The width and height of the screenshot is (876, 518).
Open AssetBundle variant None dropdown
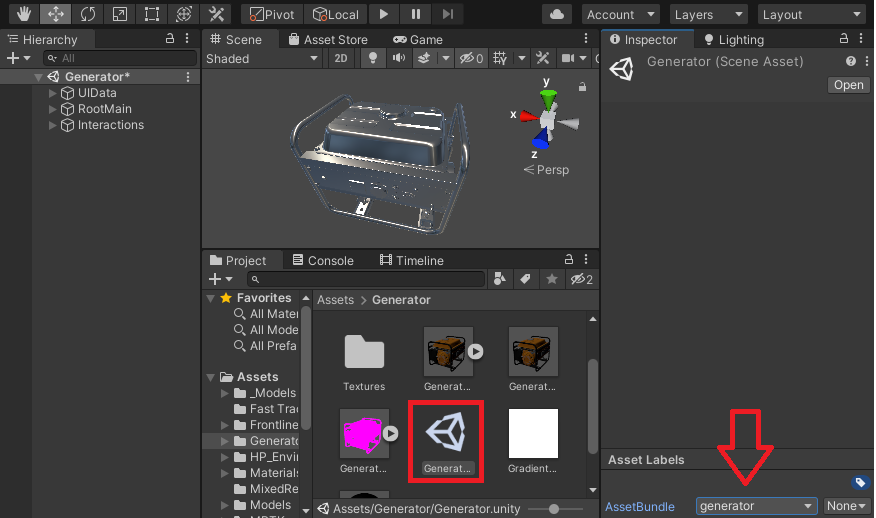pos(846,506)
